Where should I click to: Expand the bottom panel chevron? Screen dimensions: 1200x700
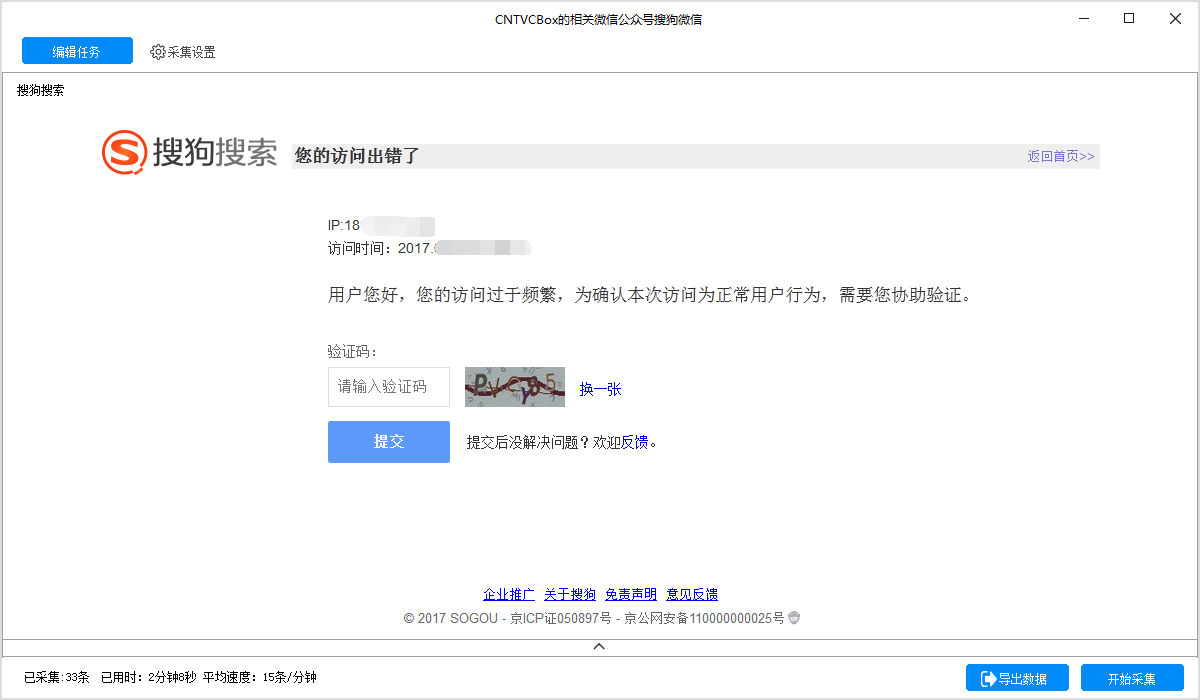click(599, 646)
